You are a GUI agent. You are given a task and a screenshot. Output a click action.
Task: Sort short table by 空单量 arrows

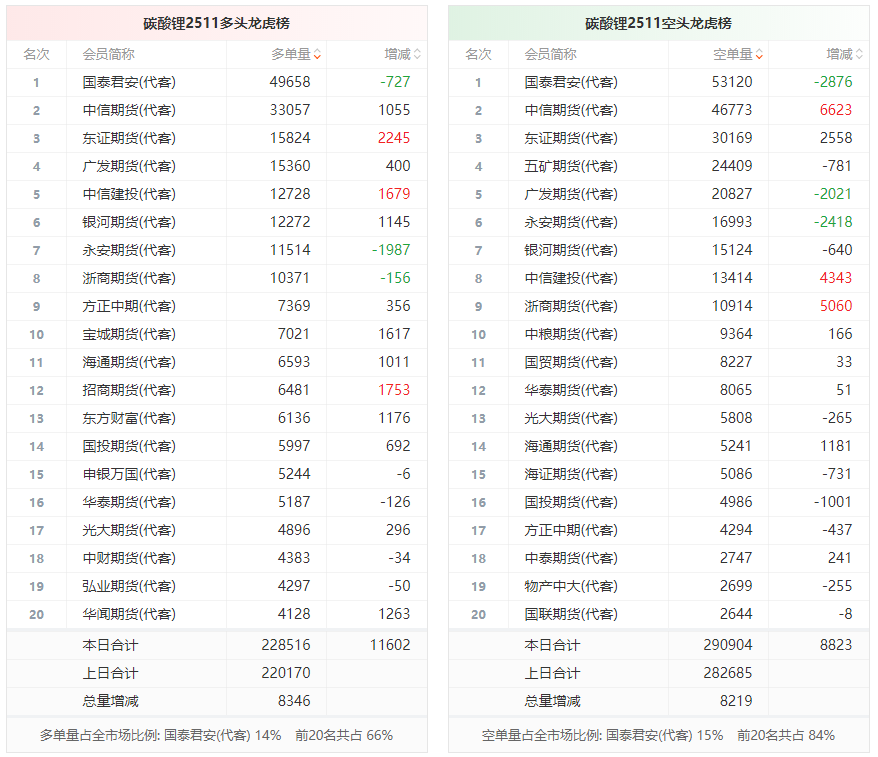coord(759,54)
